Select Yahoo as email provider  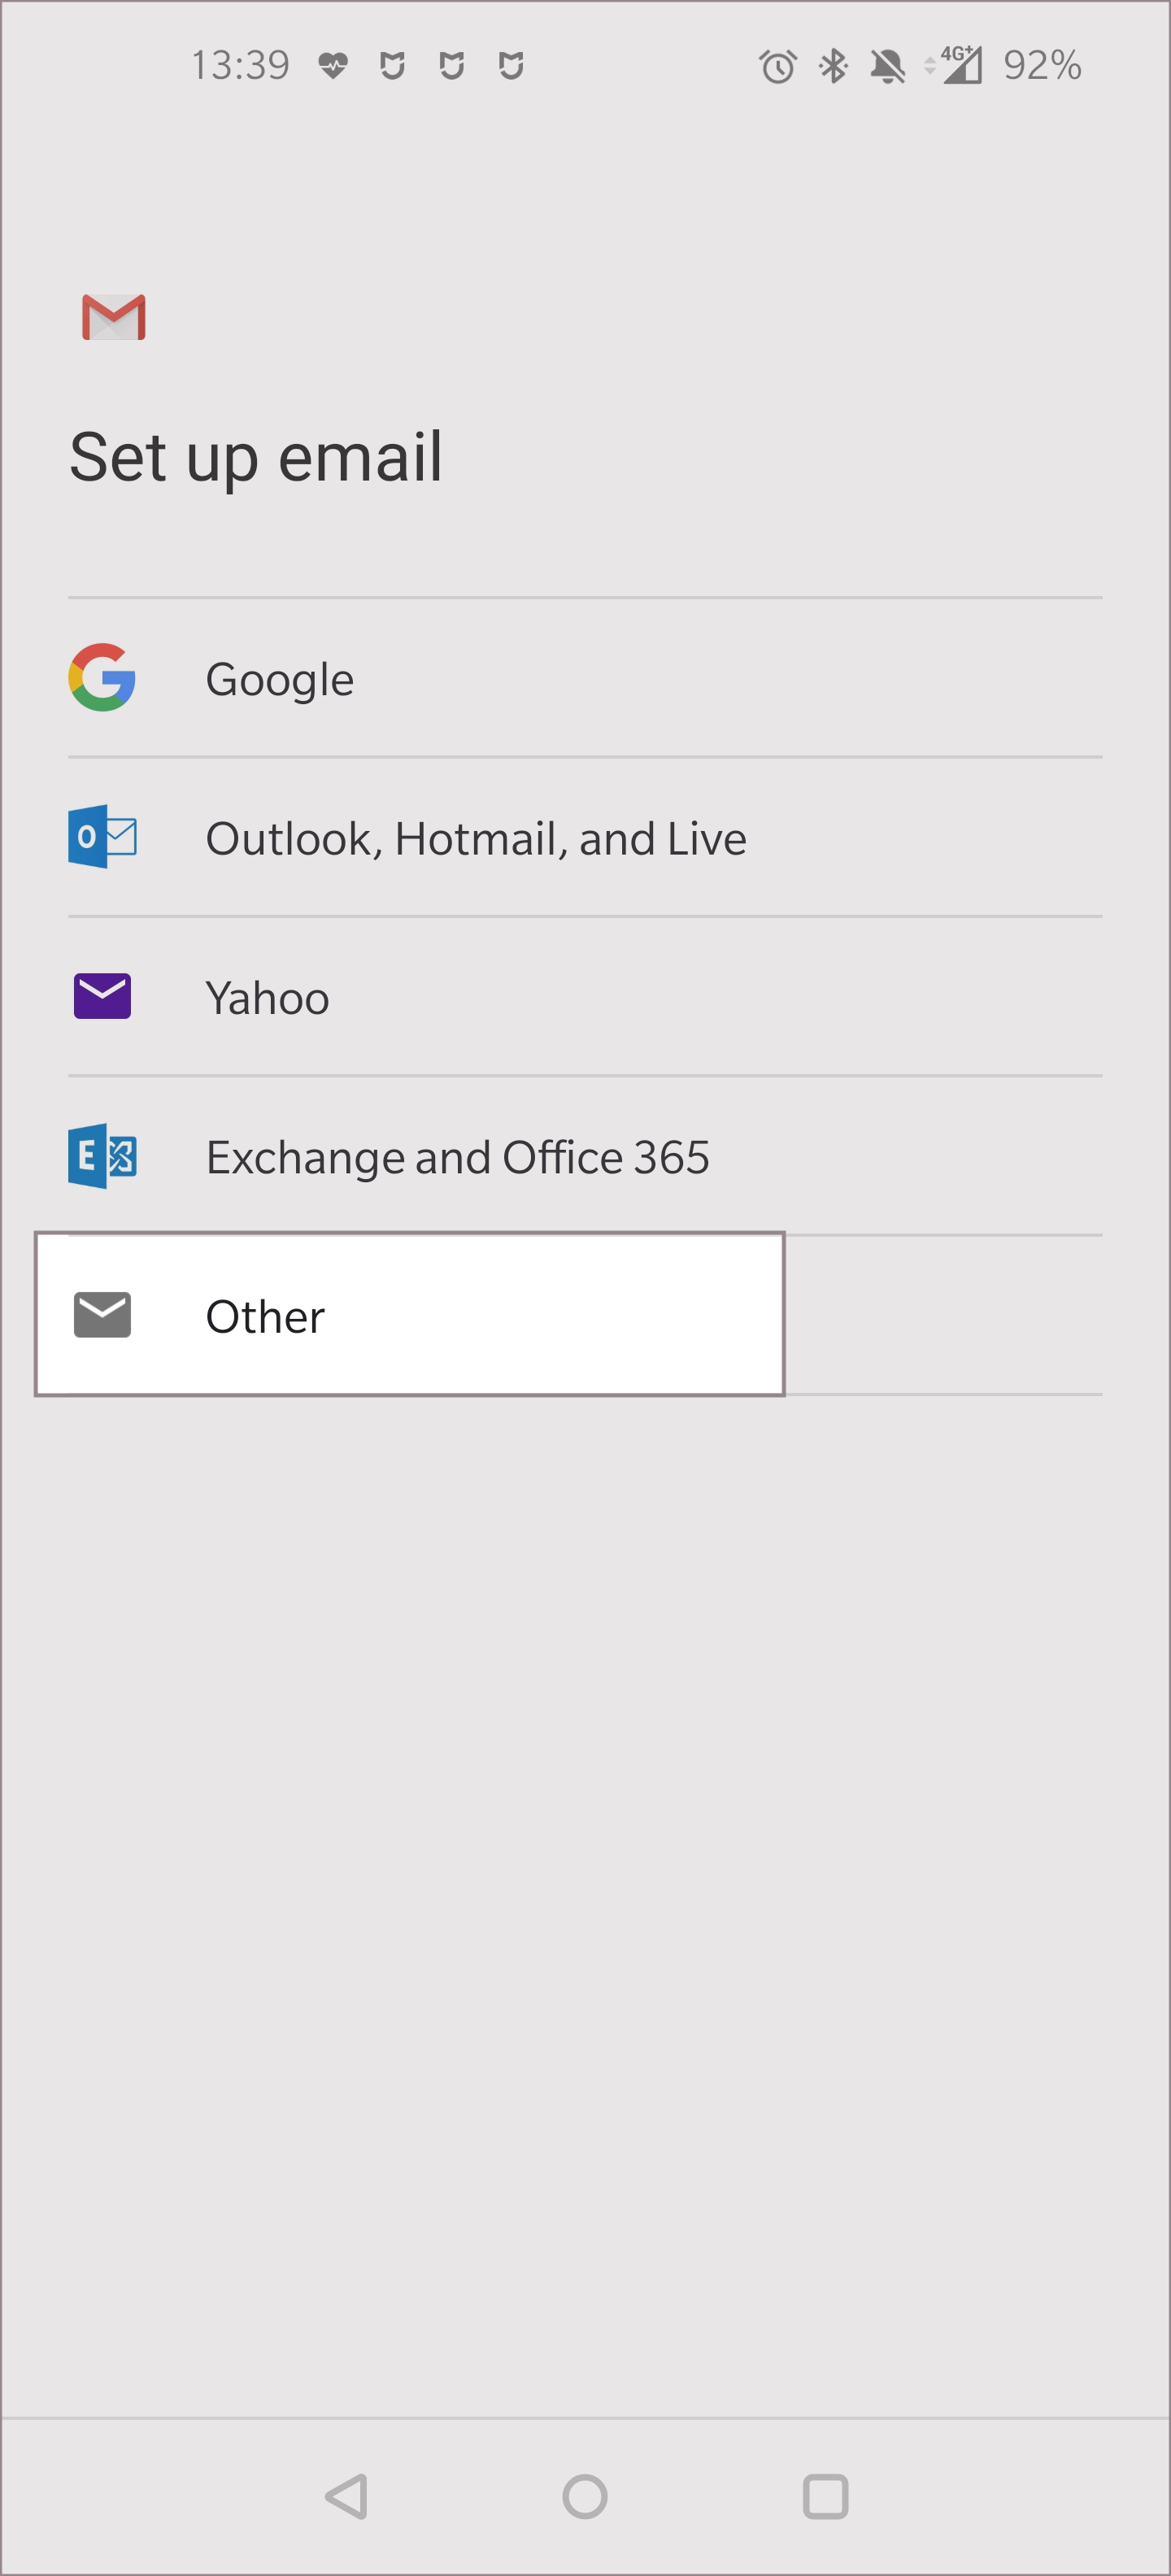267,998
